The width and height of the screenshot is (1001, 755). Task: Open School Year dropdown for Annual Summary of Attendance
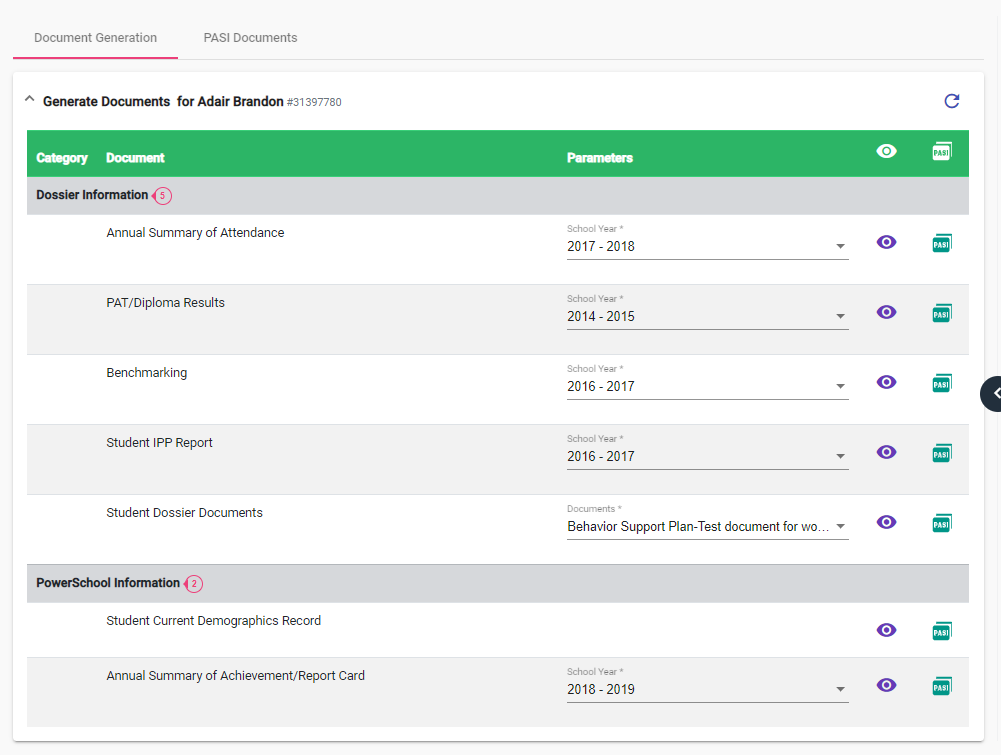click(x=707, y=246)
